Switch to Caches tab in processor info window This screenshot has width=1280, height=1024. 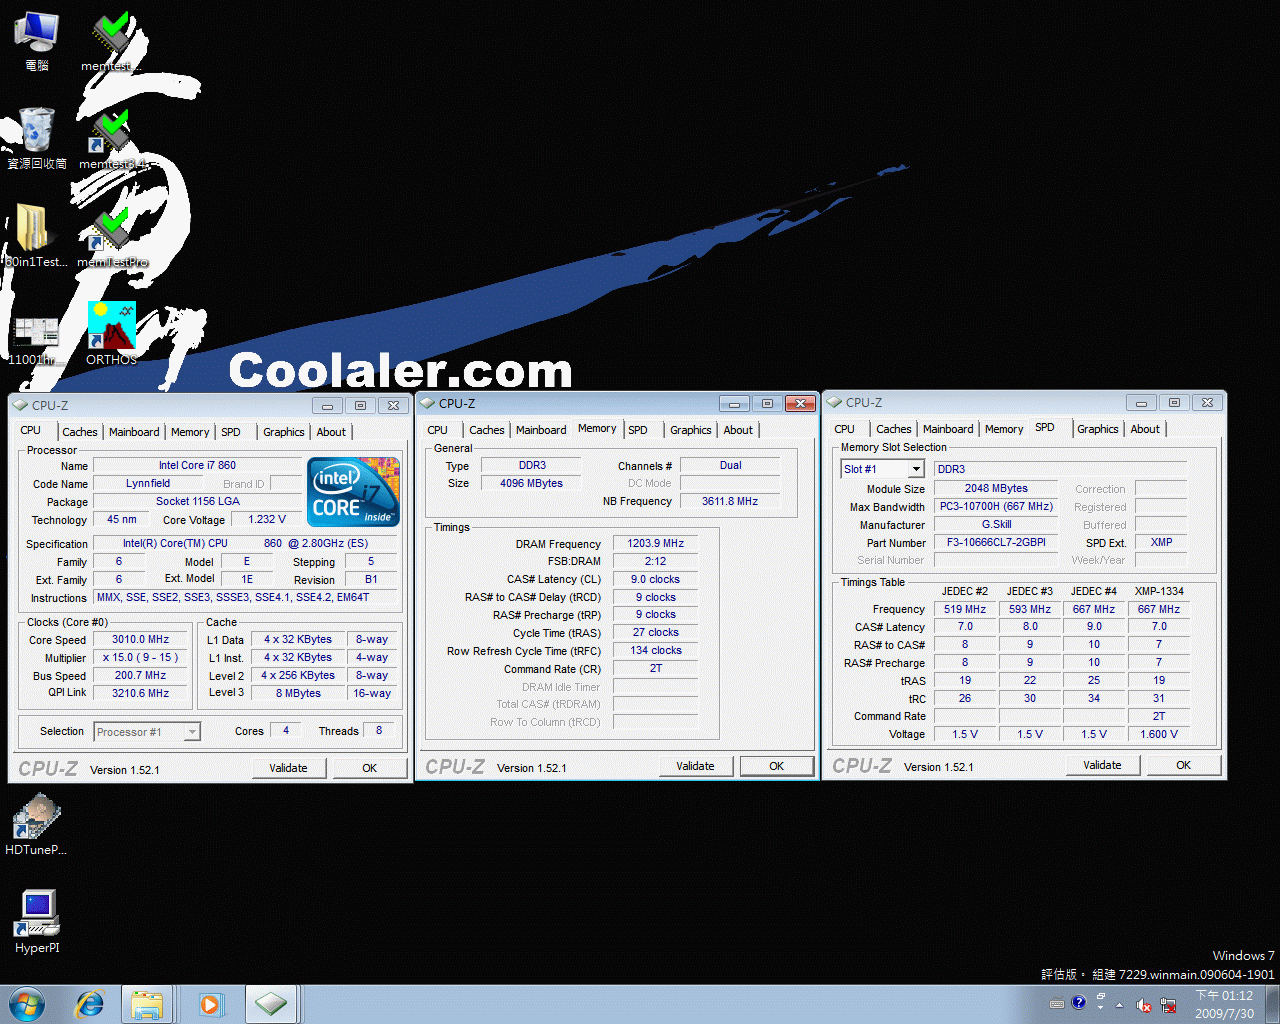[x=80, y=432]
